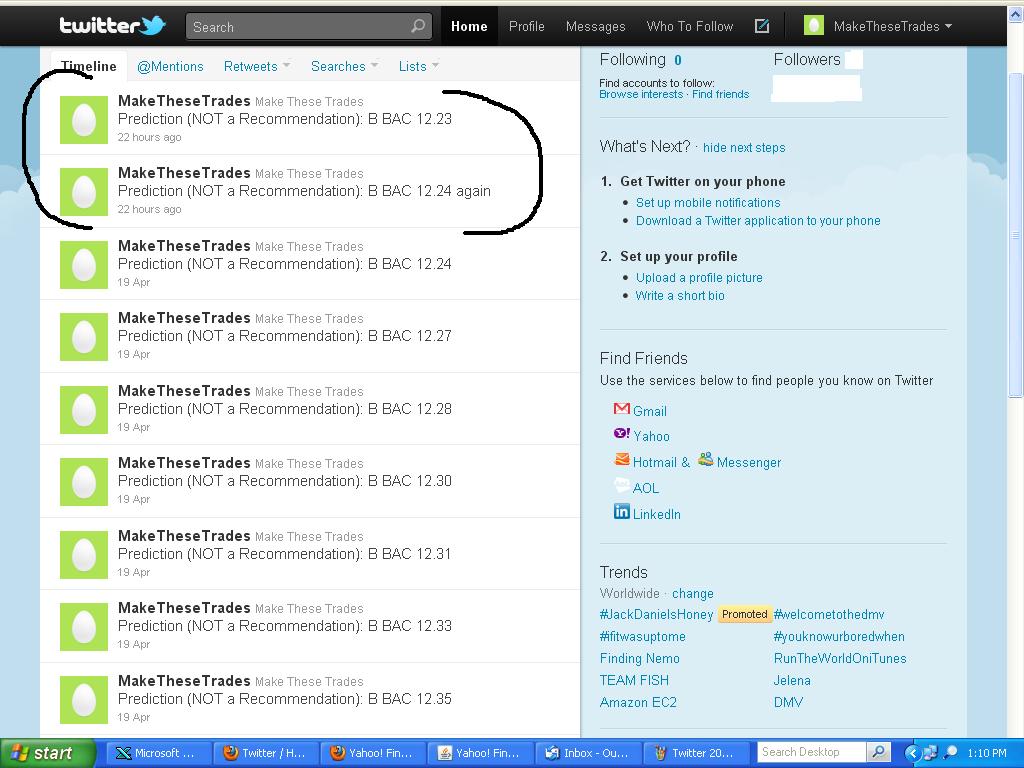Click MakeTheseTrades name on tweet B BAC 12.24 again
Screen dimensions: 1024x768
click(184, 173)
